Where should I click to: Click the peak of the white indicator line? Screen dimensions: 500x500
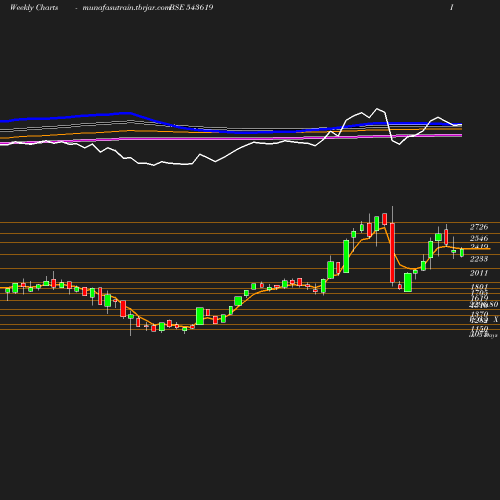coord(377,109)
